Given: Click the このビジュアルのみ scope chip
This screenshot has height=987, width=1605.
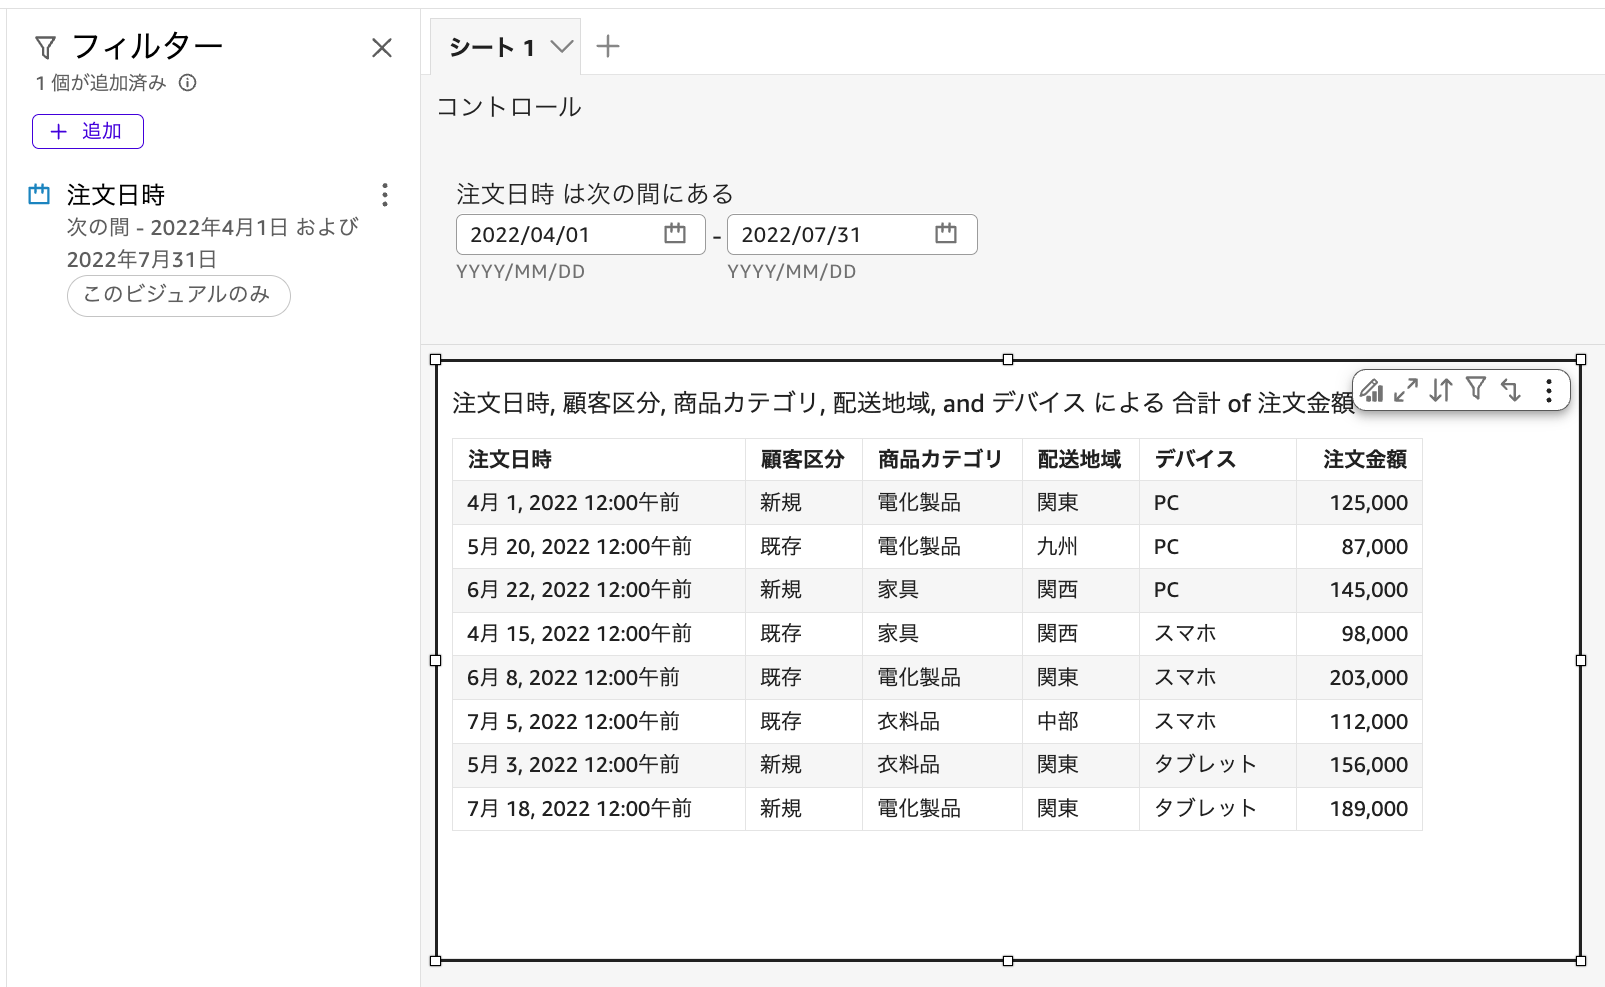Looking at the screenshot, I should tap(178, 296).
